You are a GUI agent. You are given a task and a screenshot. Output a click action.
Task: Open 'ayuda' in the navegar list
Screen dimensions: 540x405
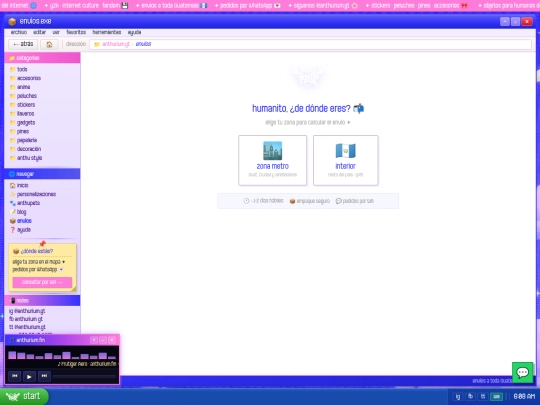pos(20,230)
